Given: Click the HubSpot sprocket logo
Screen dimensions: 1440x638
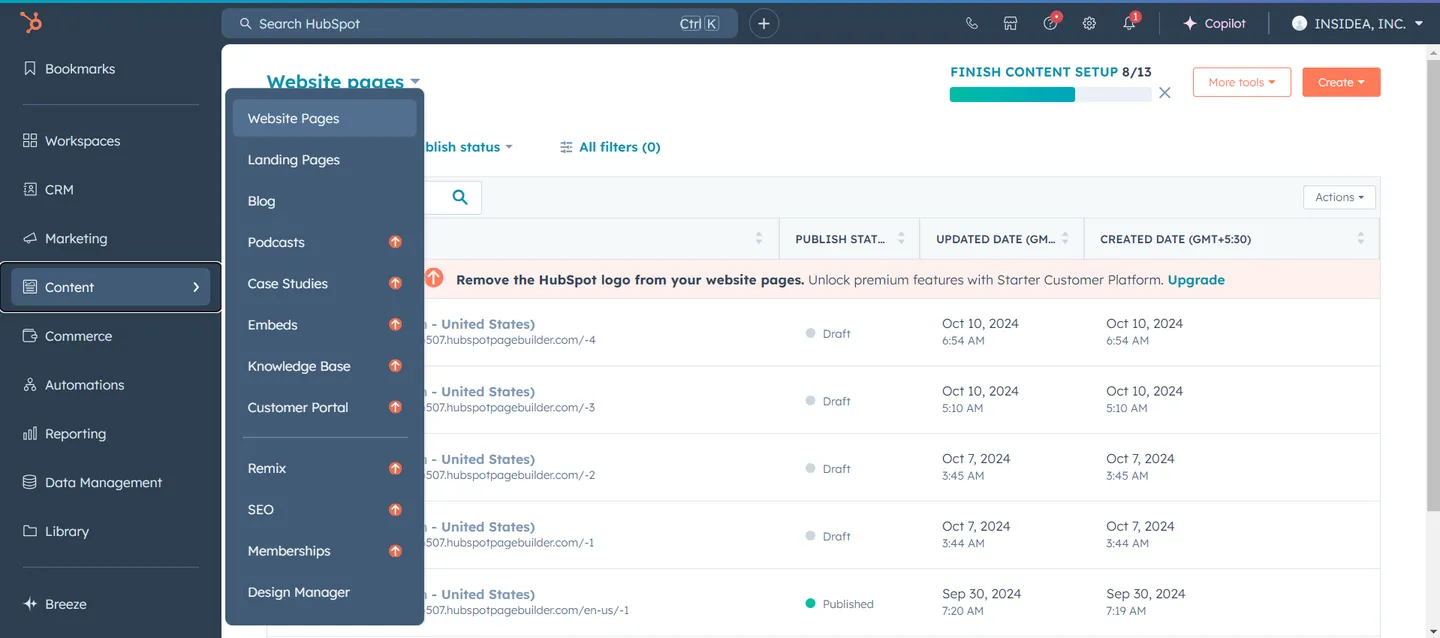Looking at the screenshot, I should (x=31, y=23).
